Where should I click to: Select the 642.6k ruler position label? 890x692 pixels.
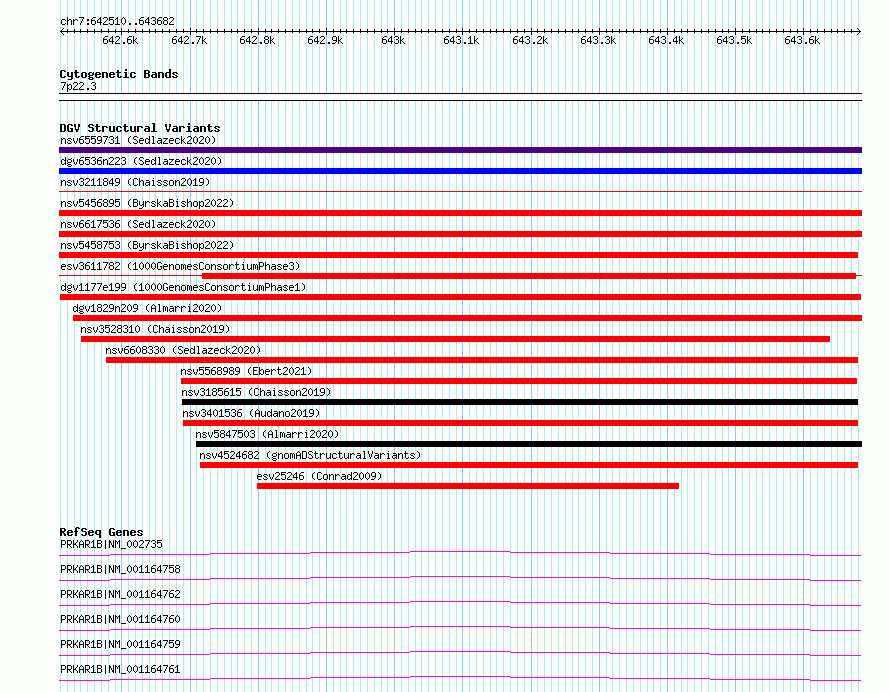coord(120,40)
